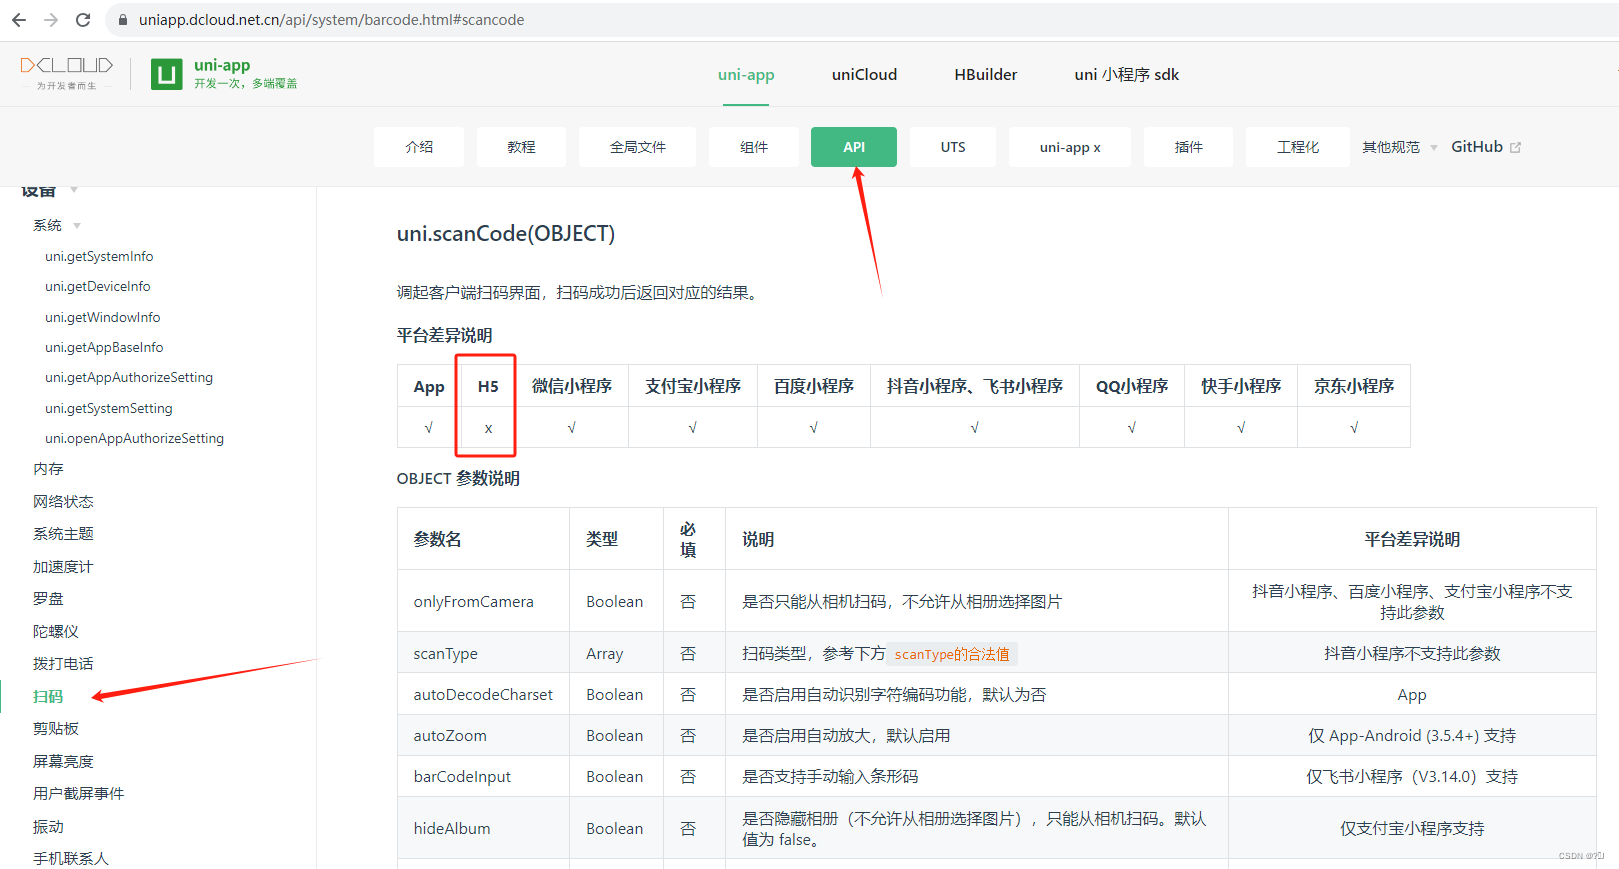Click the uni.scanCode(OBJECT) heading
This screenshot has height=869, width=1619.
506,234
